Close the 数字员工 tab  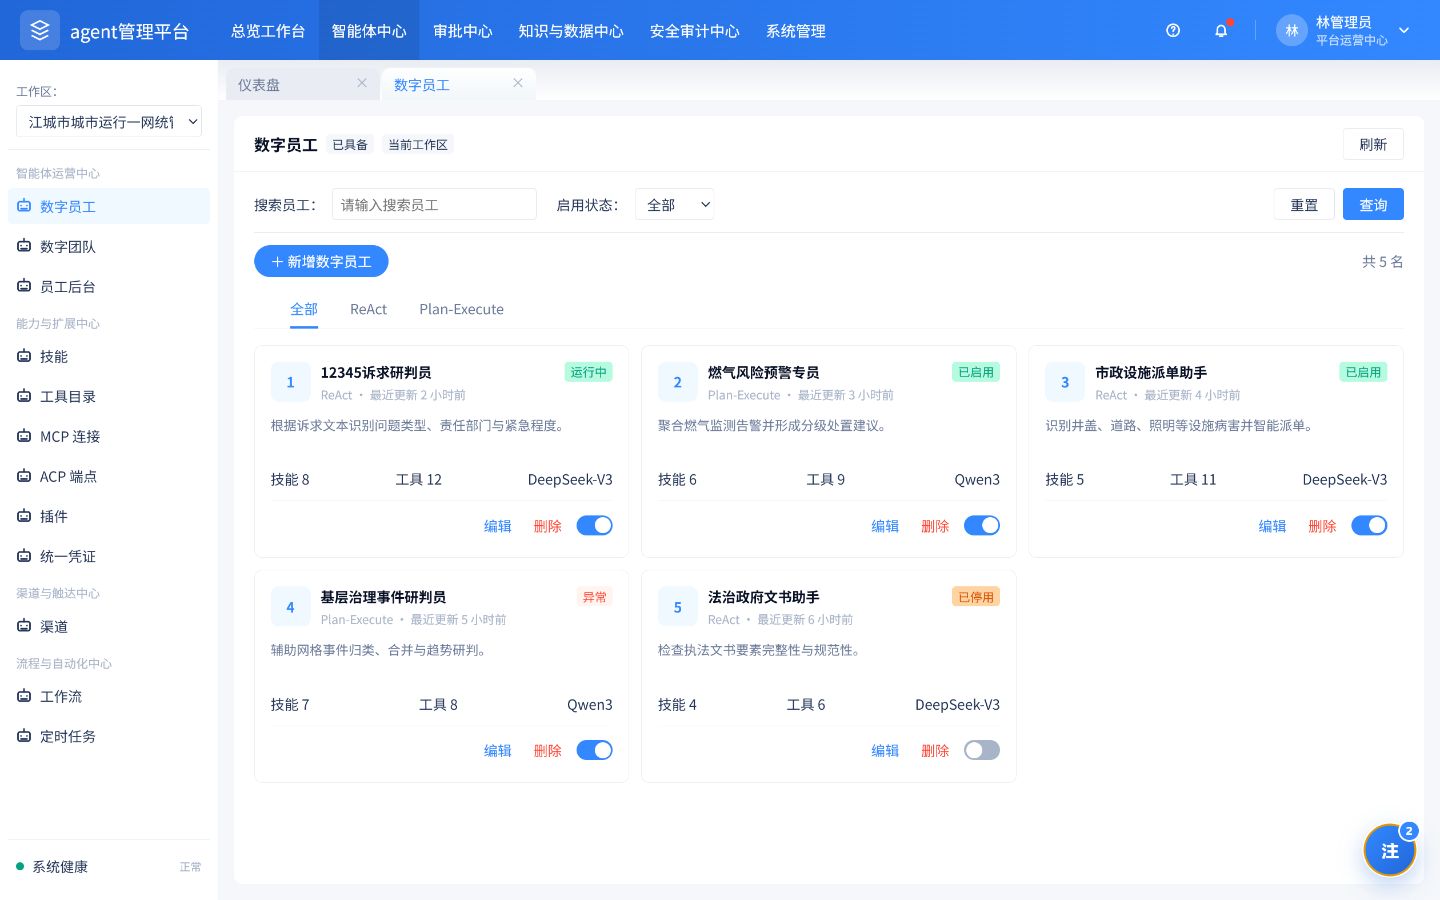point(518,83)
